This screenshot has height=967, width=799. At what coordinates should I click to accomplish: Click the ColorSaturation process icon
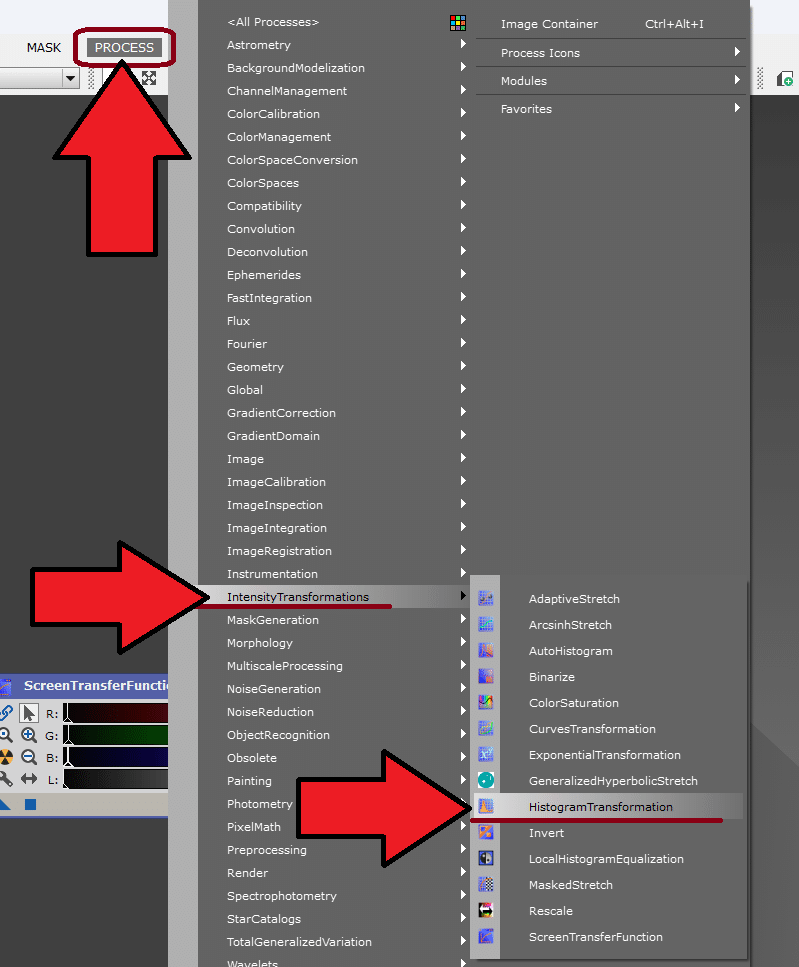pyautogui.click(x=486, y=702)
